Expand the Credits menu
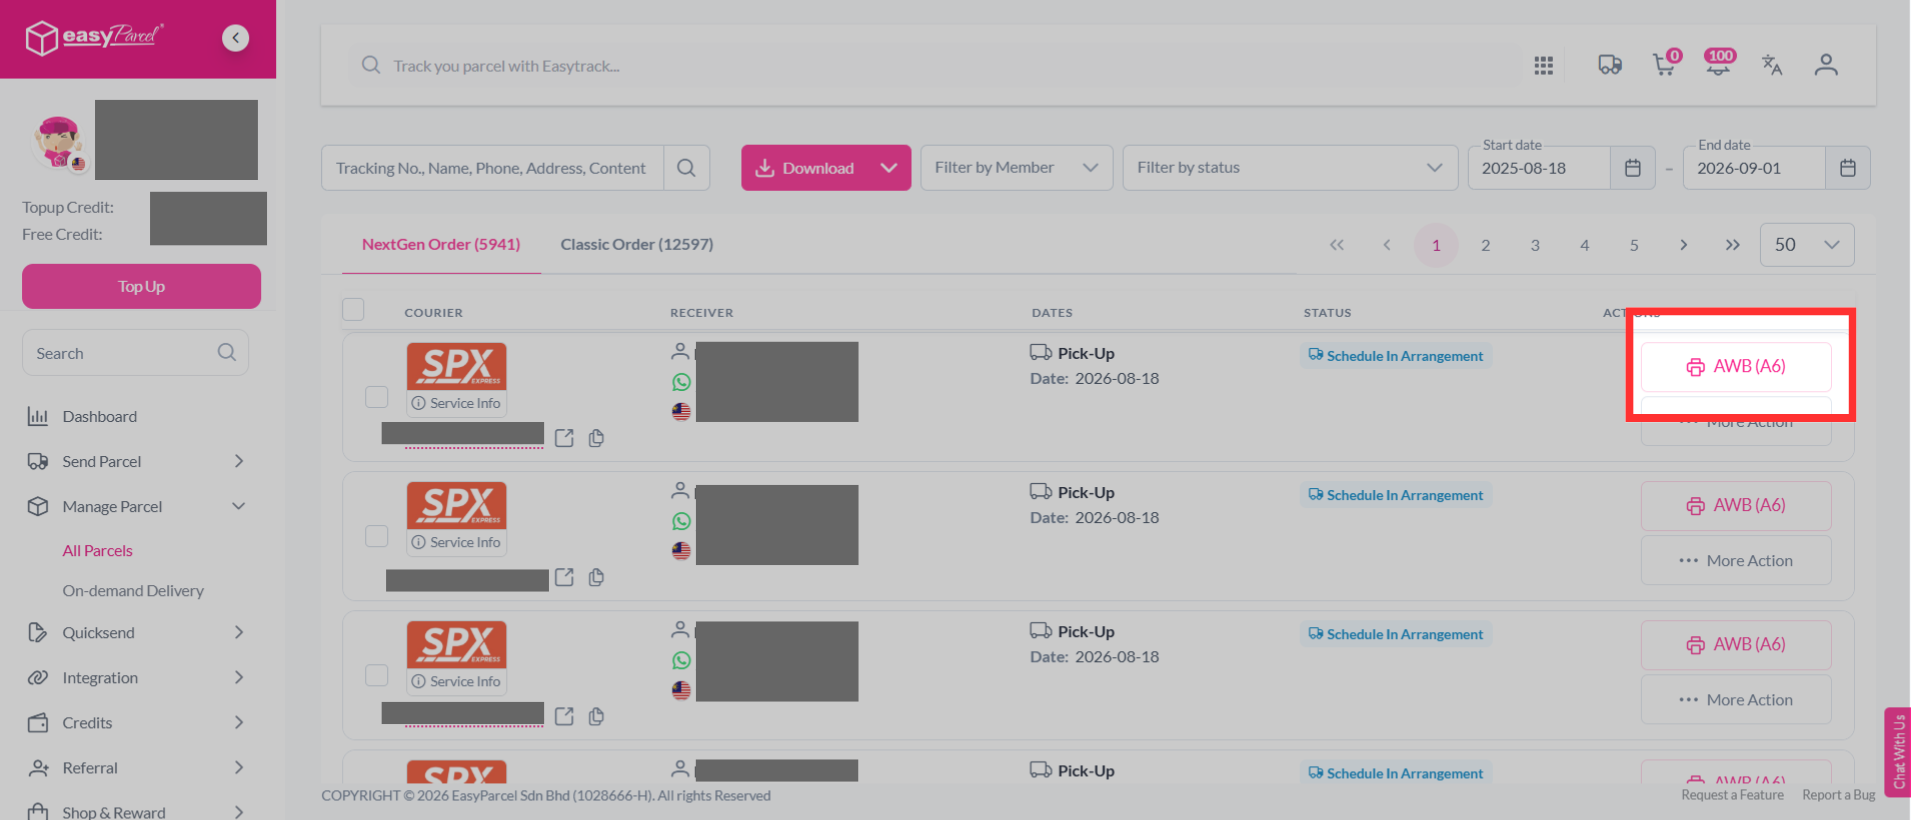1911x820 pixels. (x=136, y=723)
